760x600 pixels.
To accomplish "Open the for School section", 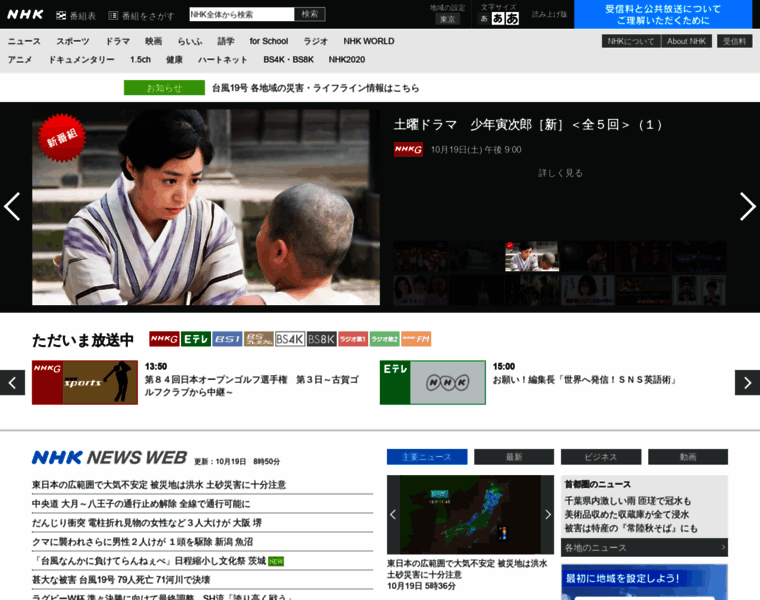I will pyautogui.click(x=269, y=41).
